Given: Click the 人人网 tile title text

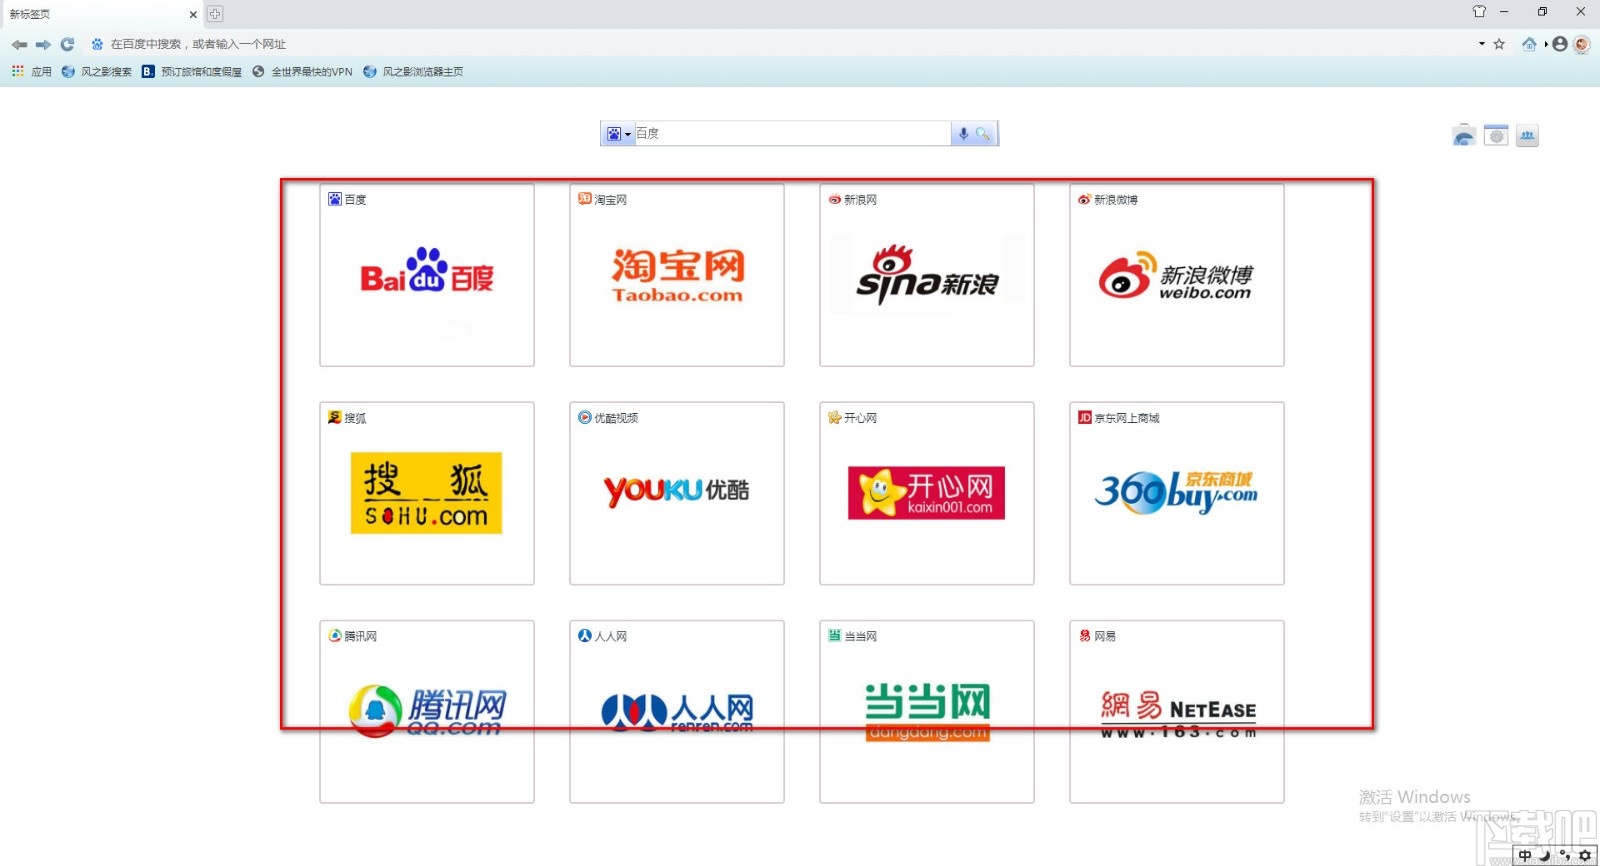Looking at the screenshot, I should (x=611, y=636).
